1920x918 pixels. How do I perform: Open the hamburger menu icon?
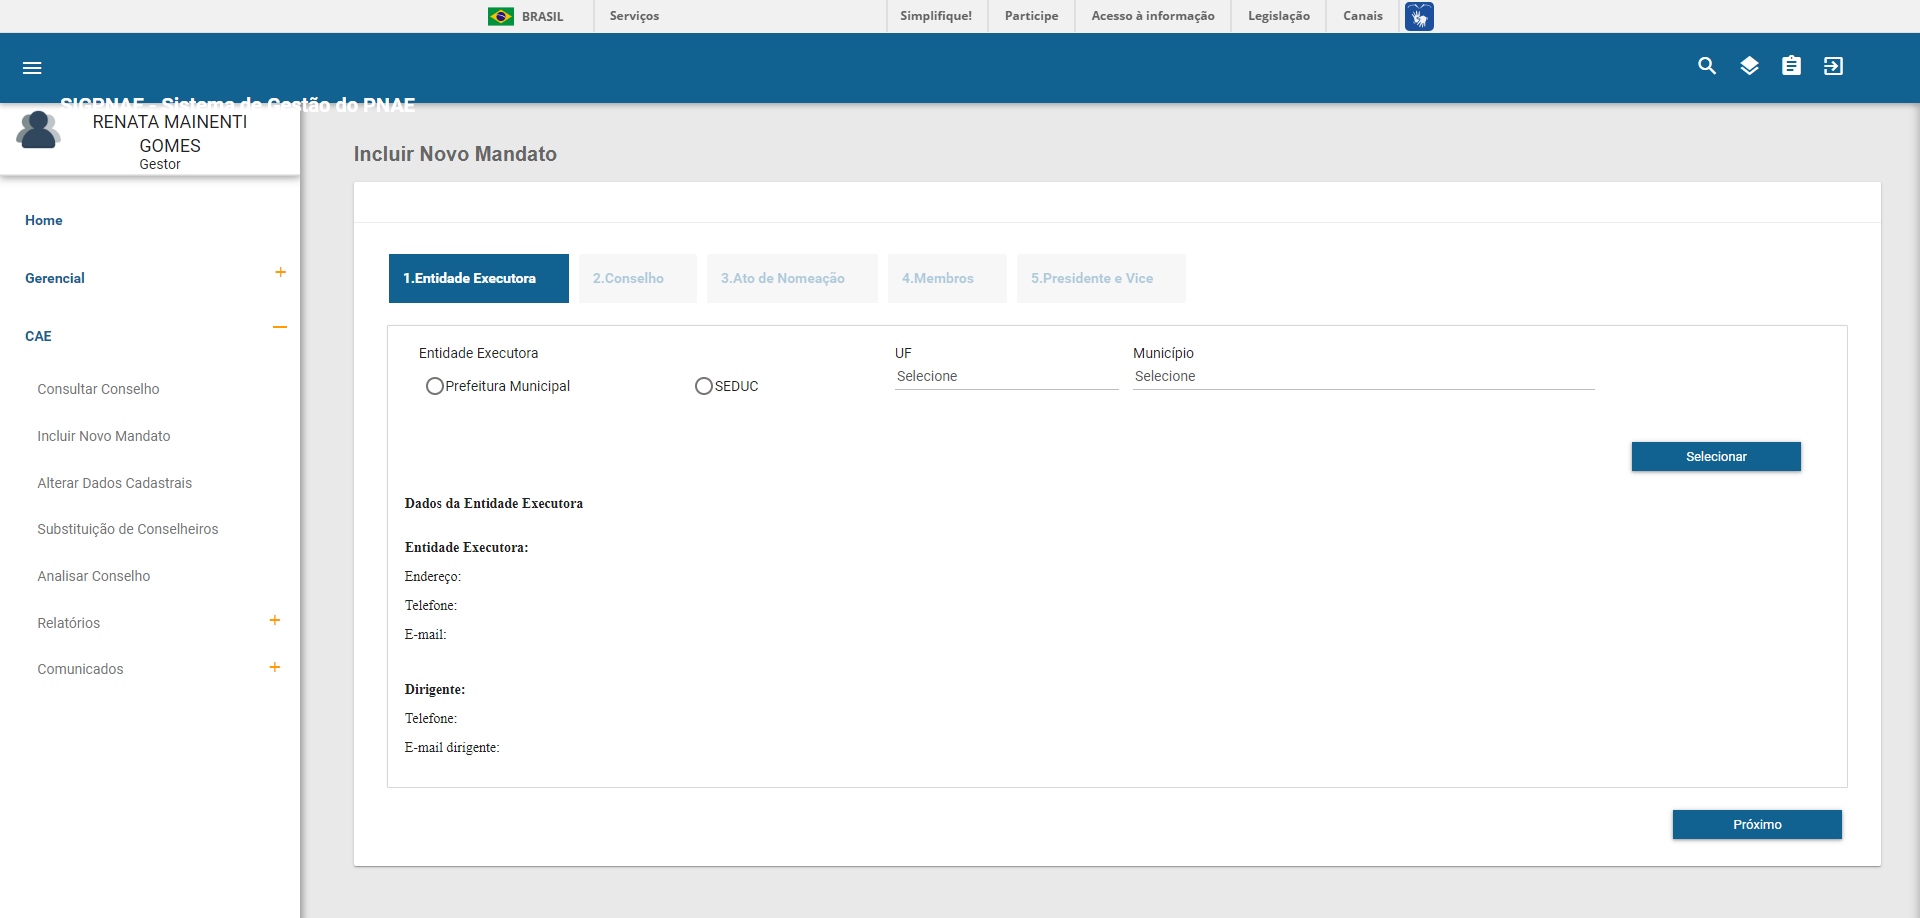pyautogui.click(x=32, y=68)
